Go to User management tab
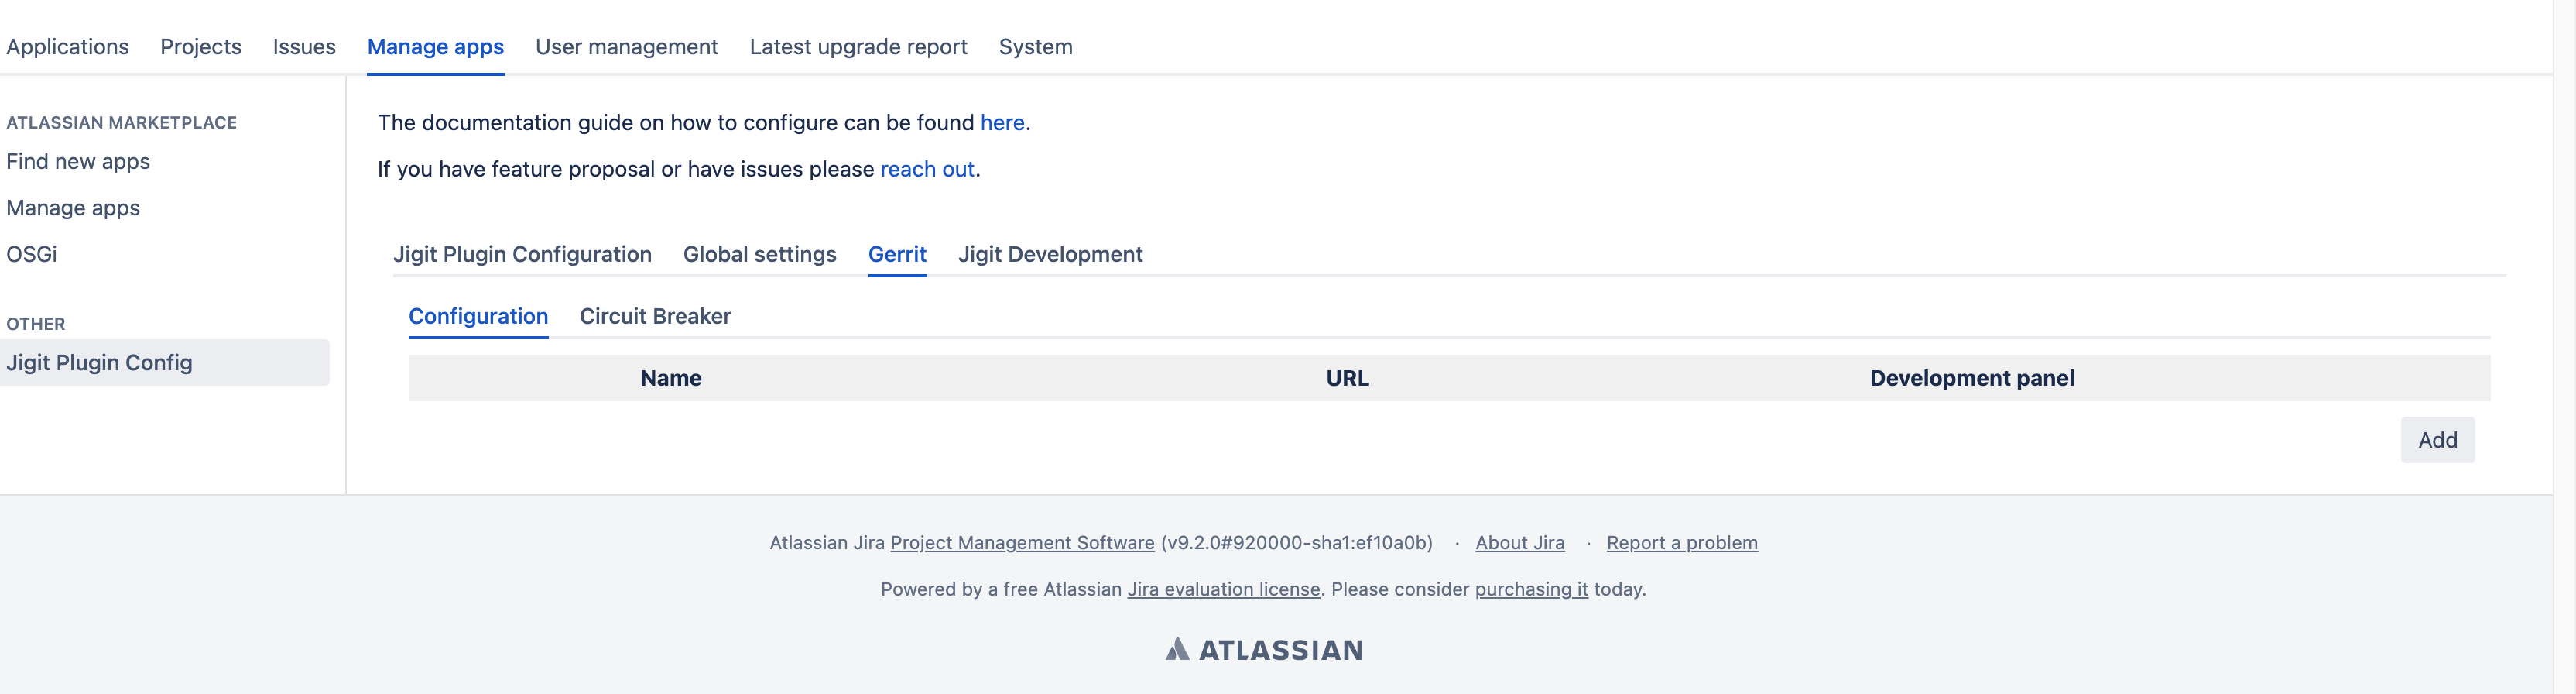Viewport: 2576px width, 694px height. click(626, 47)
